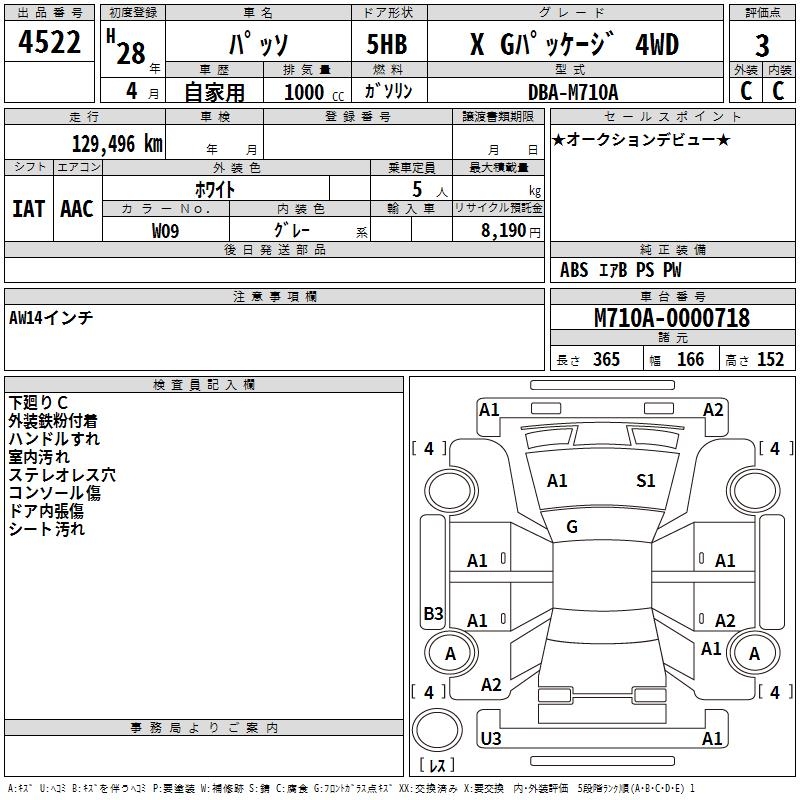
Task: Click the height value 152
Action: click(770, 359)
